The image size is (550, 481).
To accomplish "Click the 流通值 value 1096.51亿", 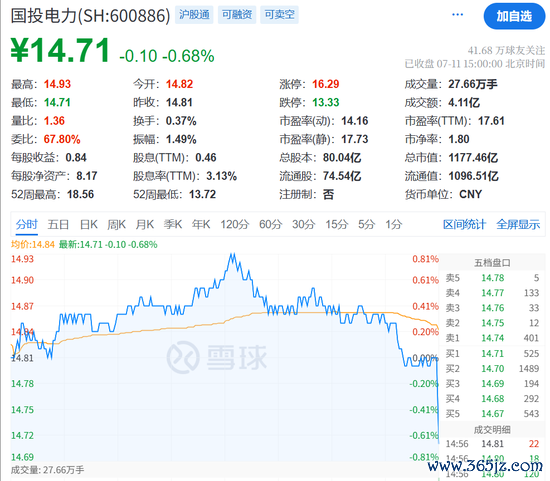I will coord(474,176).
